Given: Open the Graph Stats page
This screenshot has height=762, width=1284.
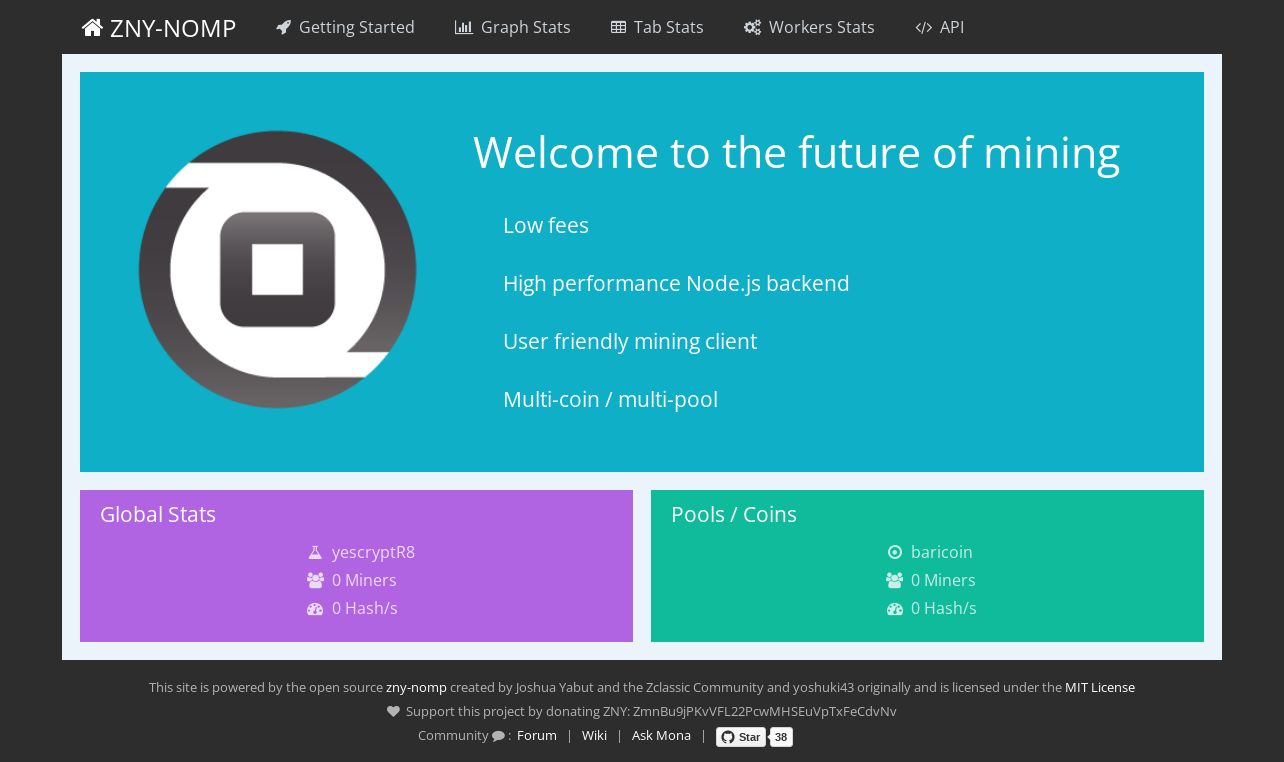Looking at the screenshot, I should click(x=513, y=27).
